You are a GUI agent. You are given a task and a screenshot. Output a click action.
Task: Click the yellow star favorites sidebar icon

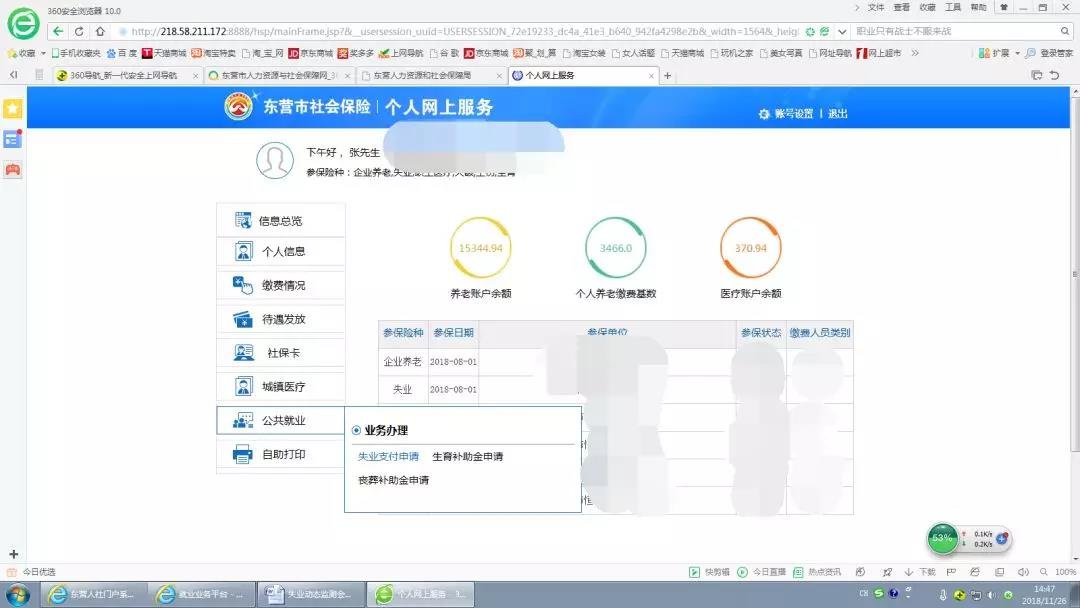(x=12, y=108)
